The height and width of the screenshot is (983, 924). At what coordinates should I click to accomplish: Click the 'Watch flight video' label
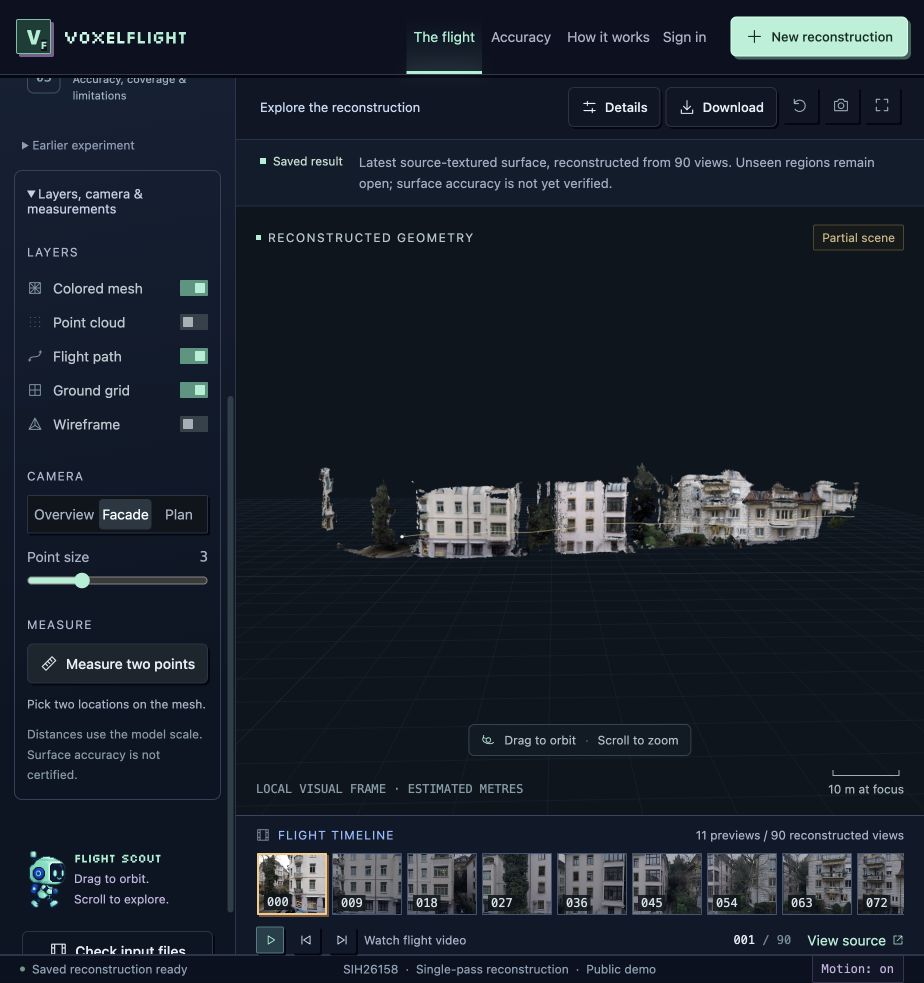(x=415, y=940)
